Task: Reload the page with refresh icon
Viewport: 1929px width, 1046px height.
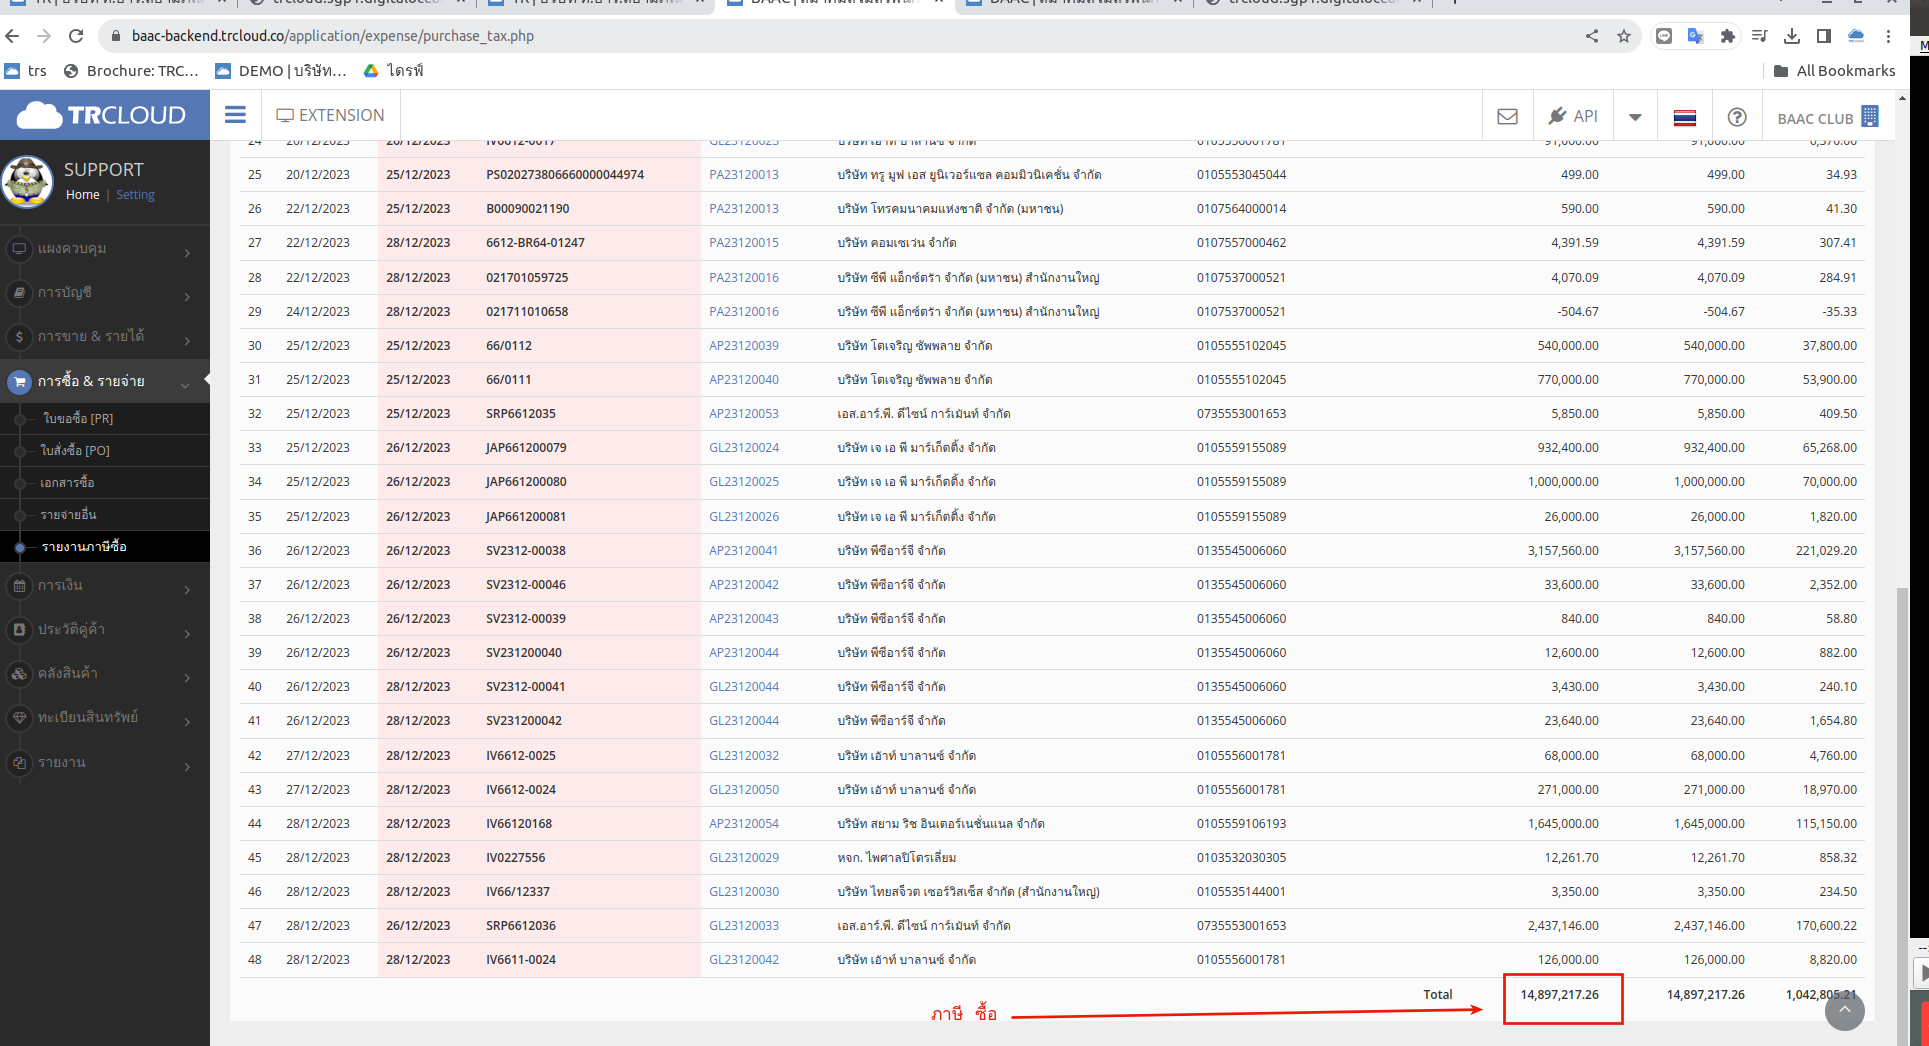Action: pyautogui.click(x=76, y=36)
